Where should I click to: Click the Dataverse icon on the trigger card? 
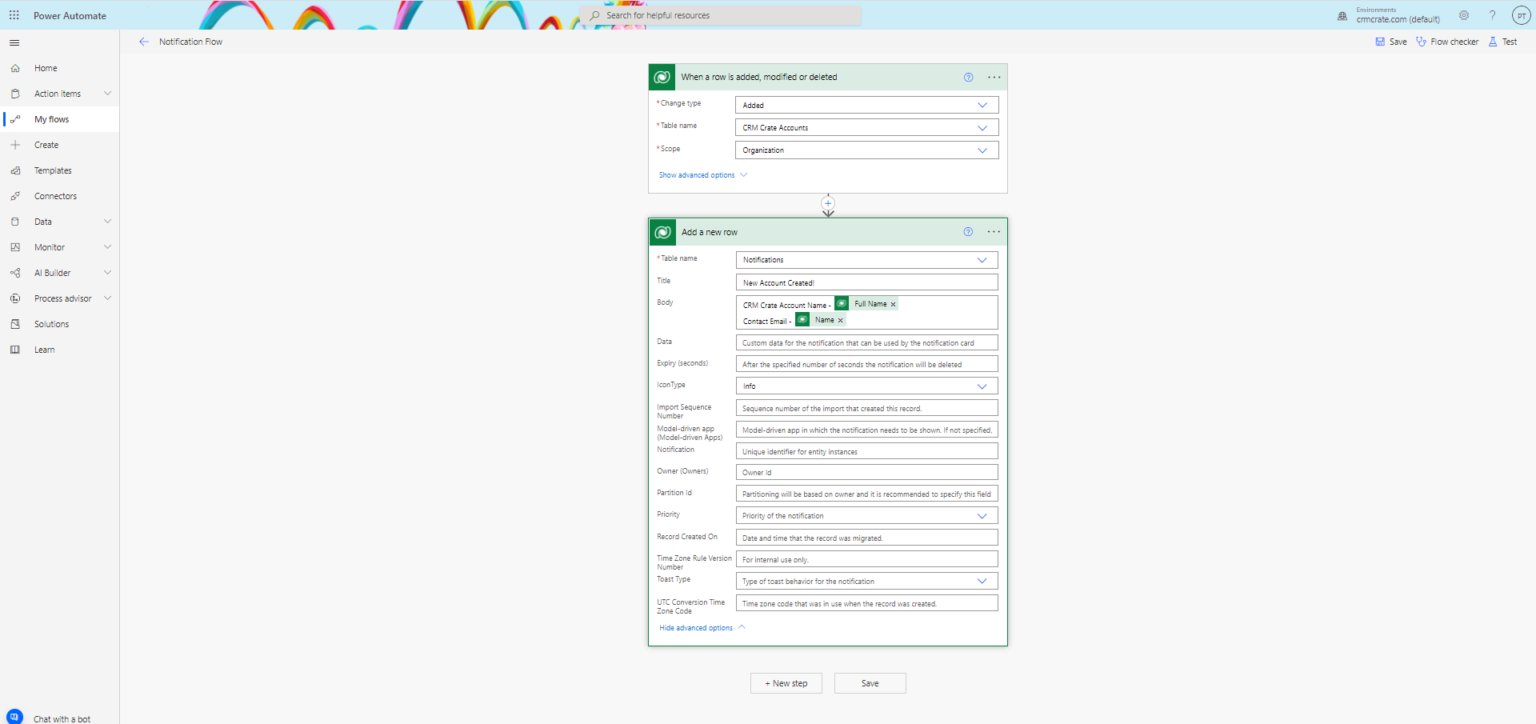click(x=662, y=76)
